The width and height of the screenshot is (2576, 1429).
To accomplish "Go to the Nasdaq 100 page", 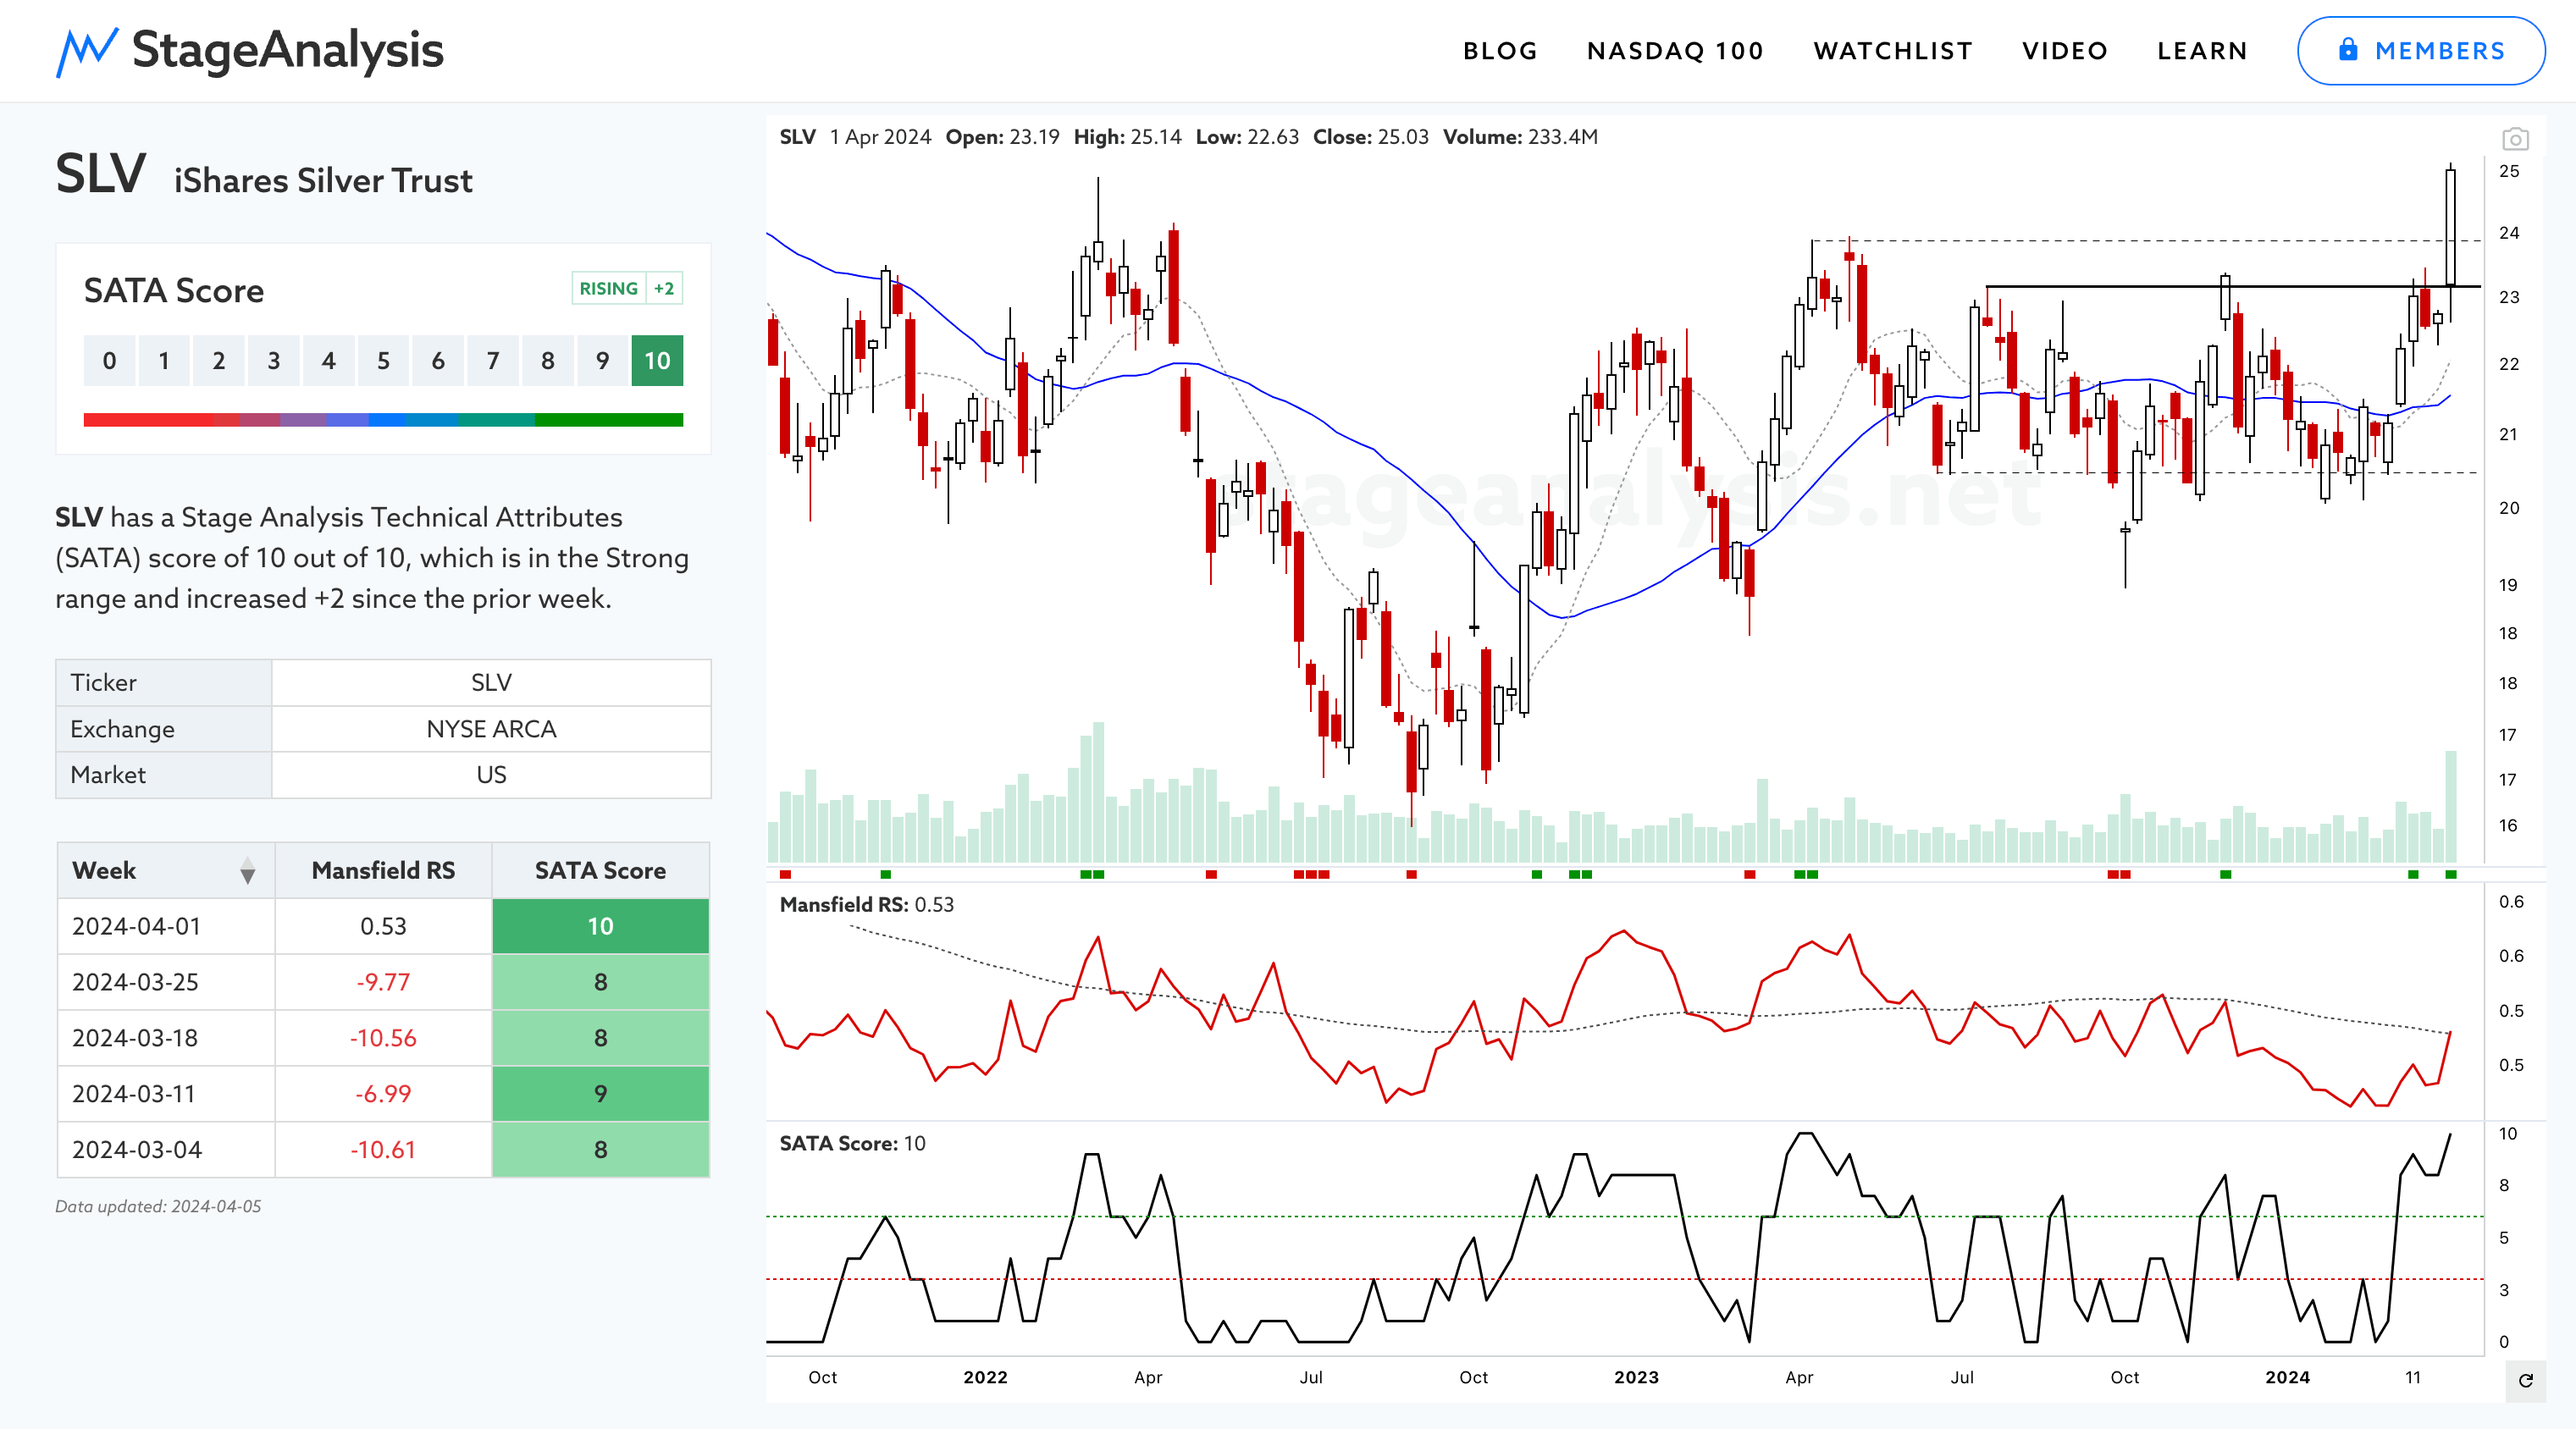I will pyautogui.click(x=1675, y=51).
